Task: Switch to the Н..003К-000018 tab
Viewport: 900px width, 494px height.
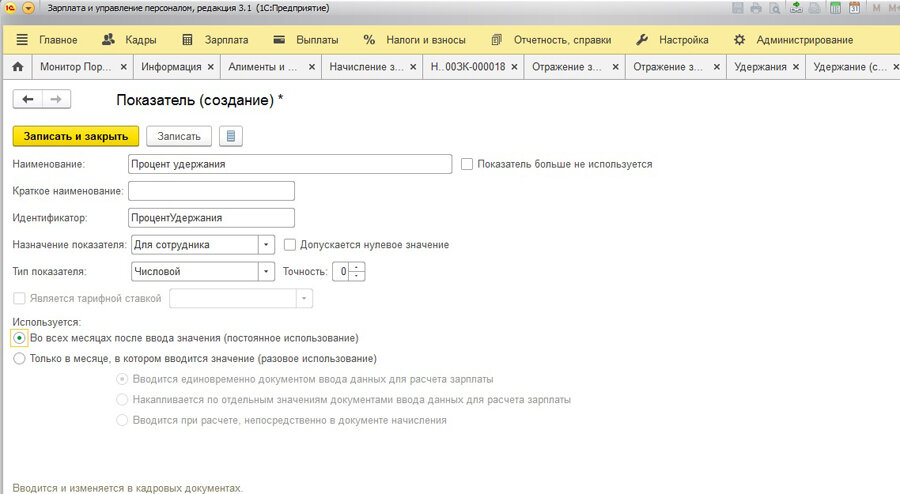Action: (x=468, y=67)
